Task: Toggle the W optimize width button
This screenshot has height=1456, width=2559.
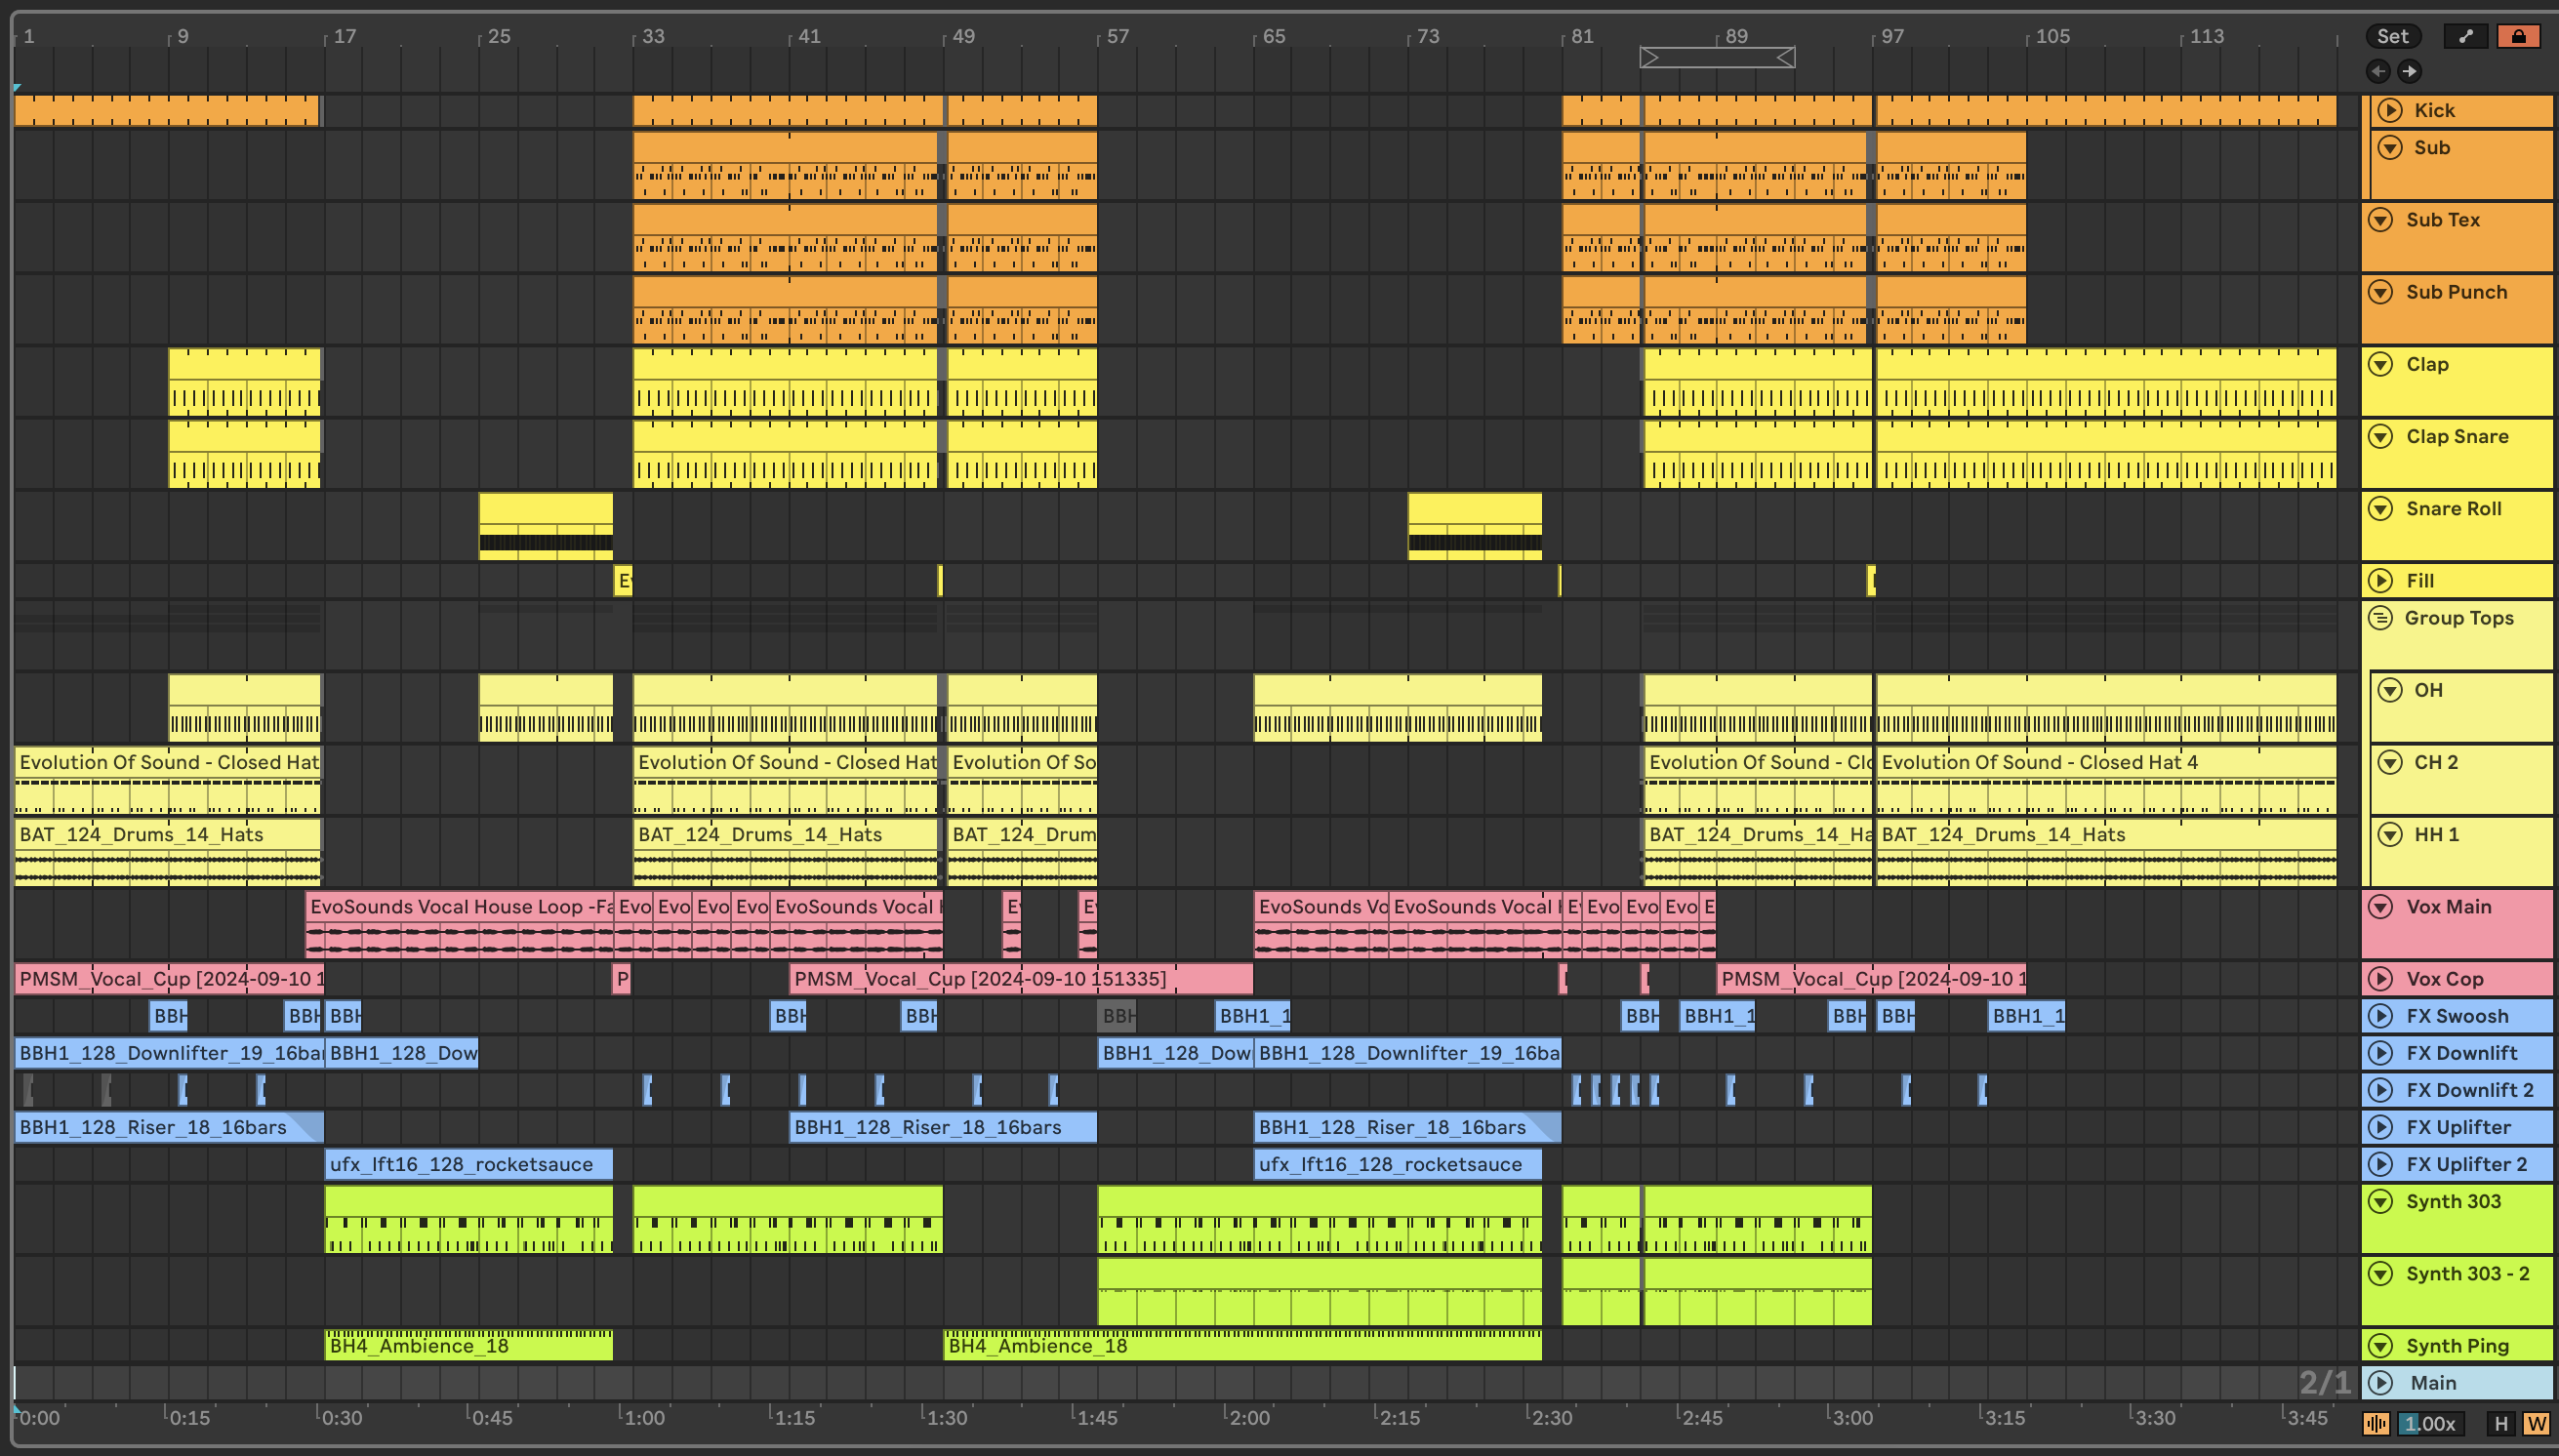Action: pos(2536,1423)
